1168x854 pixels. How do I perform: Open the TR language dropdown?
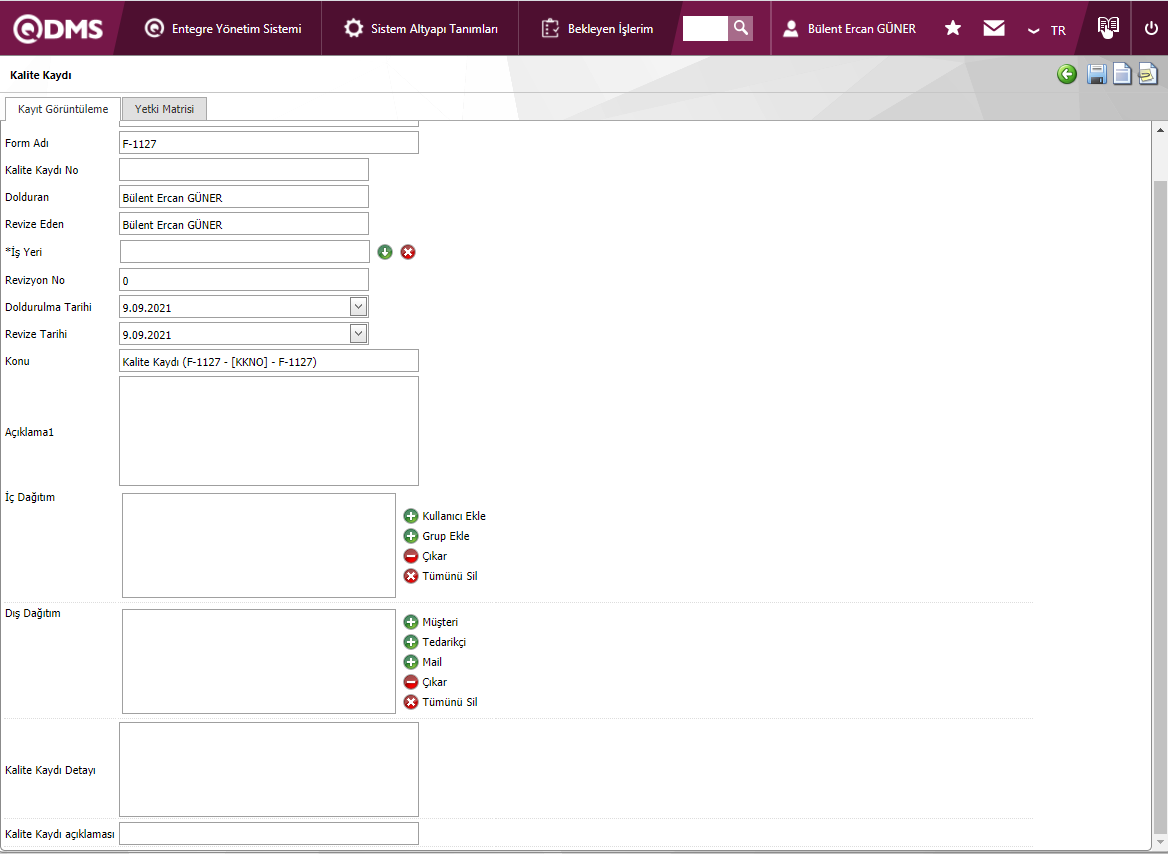[1048, 30]
